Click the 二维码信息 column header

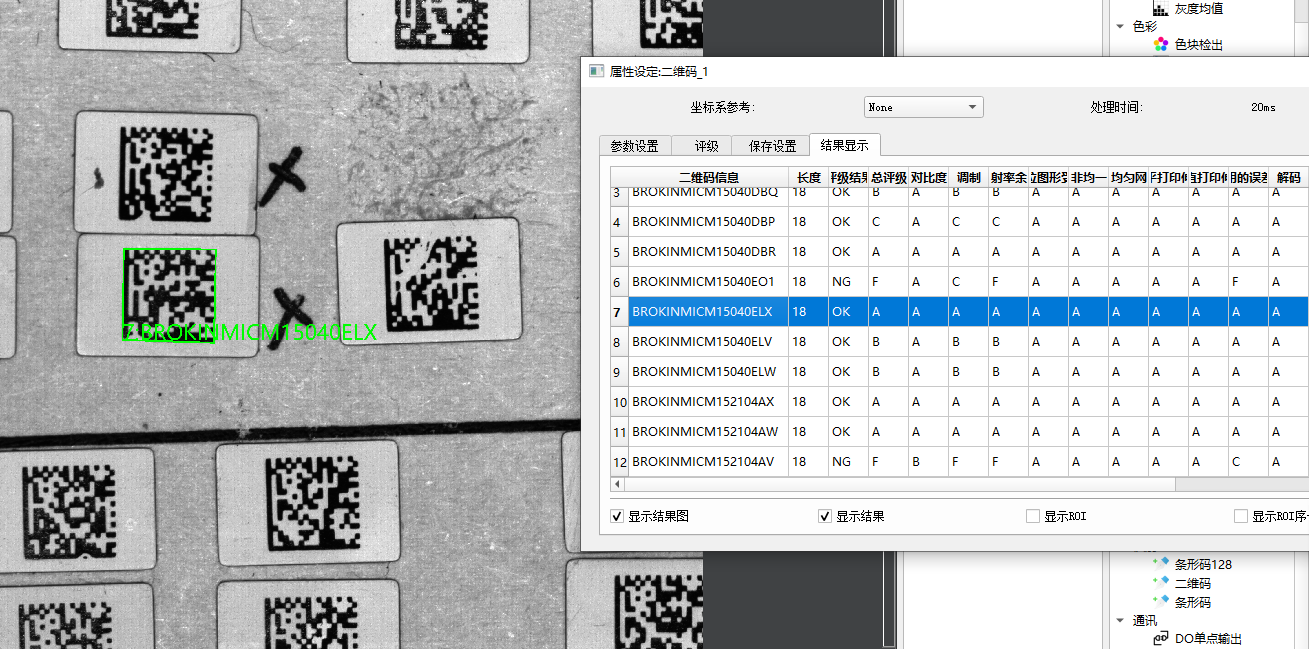click(x=708, y=177)
